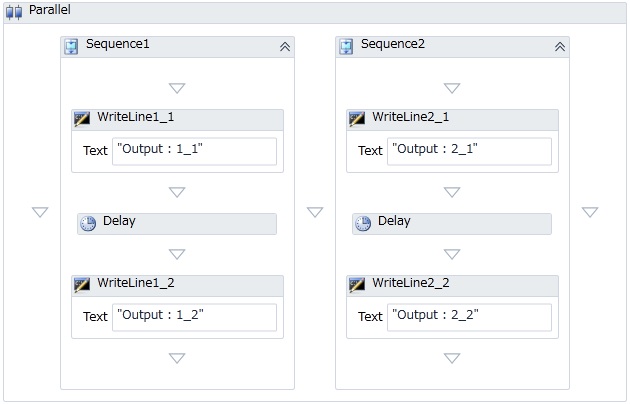Select the Parallel activity title
Viewport: 630px width, 404px height.
[x=50, y=10]
